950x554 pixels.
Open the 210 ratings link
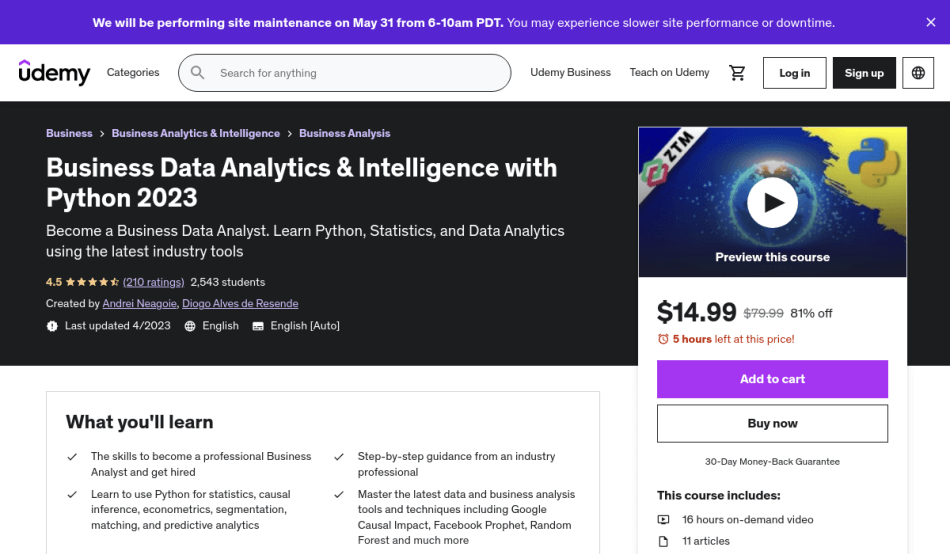click(x=153, y=282)
